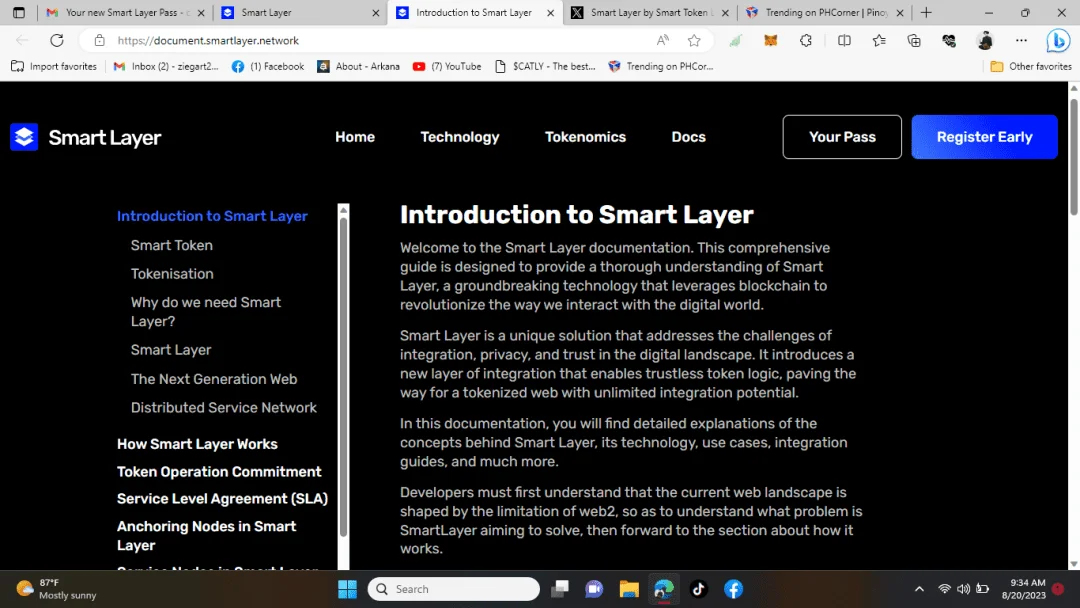This screenshot has height=608, width=1080.
Task: Open the Home nav item
Action: click(355, 137)
